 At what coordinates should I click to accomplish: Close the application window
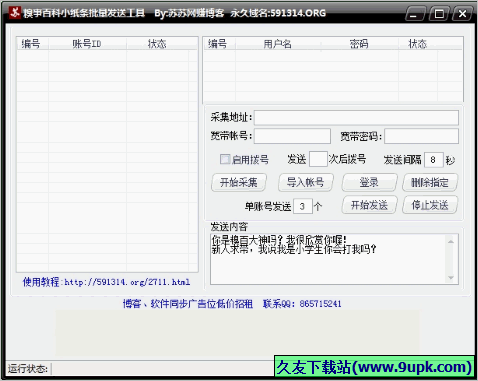click(462, 14)
